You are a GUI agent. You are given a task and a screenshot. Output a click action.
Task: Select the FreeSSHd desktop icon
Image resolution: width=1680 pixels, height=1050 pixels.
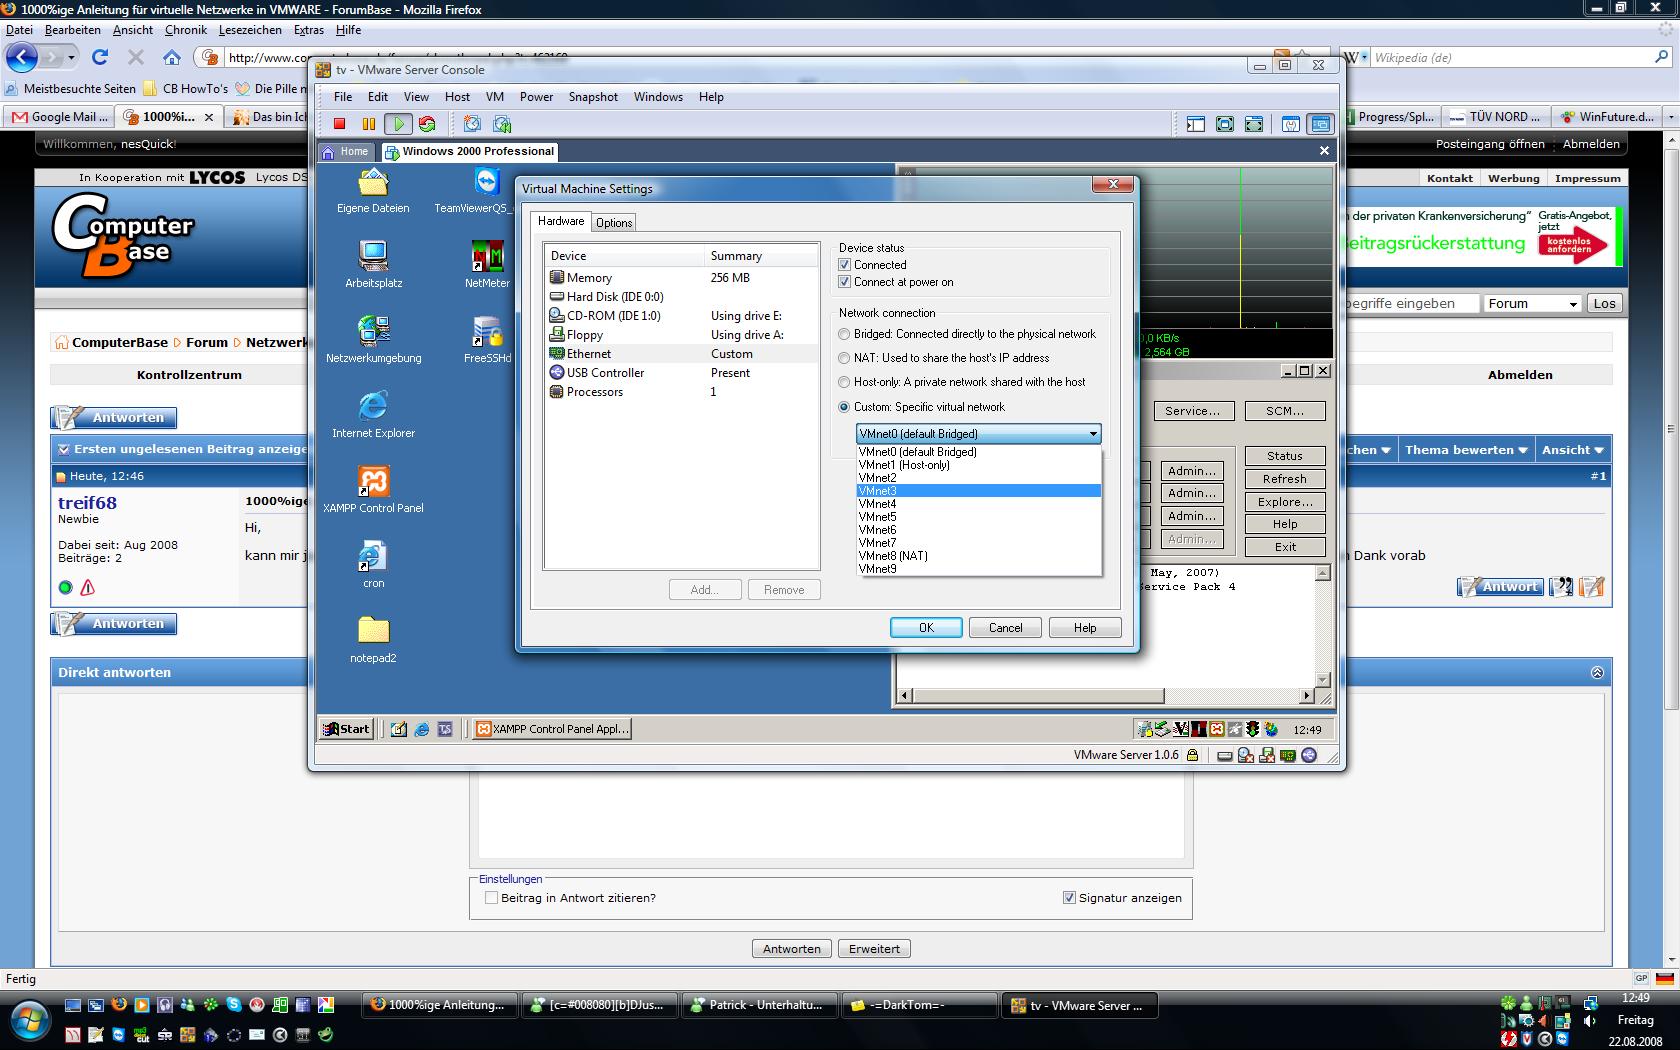[487, 340]
